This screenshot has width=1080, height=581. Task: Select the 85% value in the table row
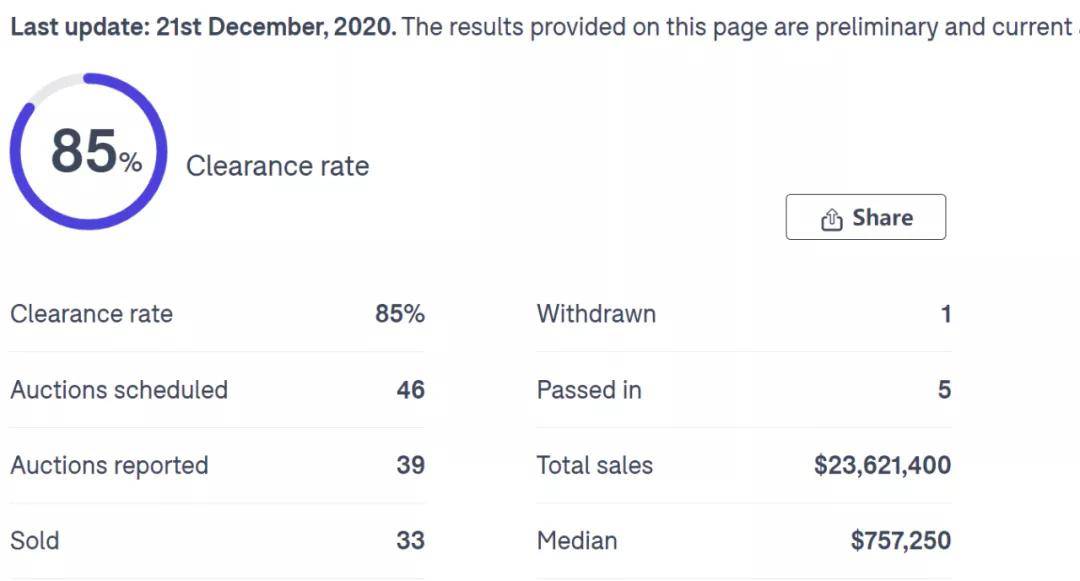tap(400, 314)
